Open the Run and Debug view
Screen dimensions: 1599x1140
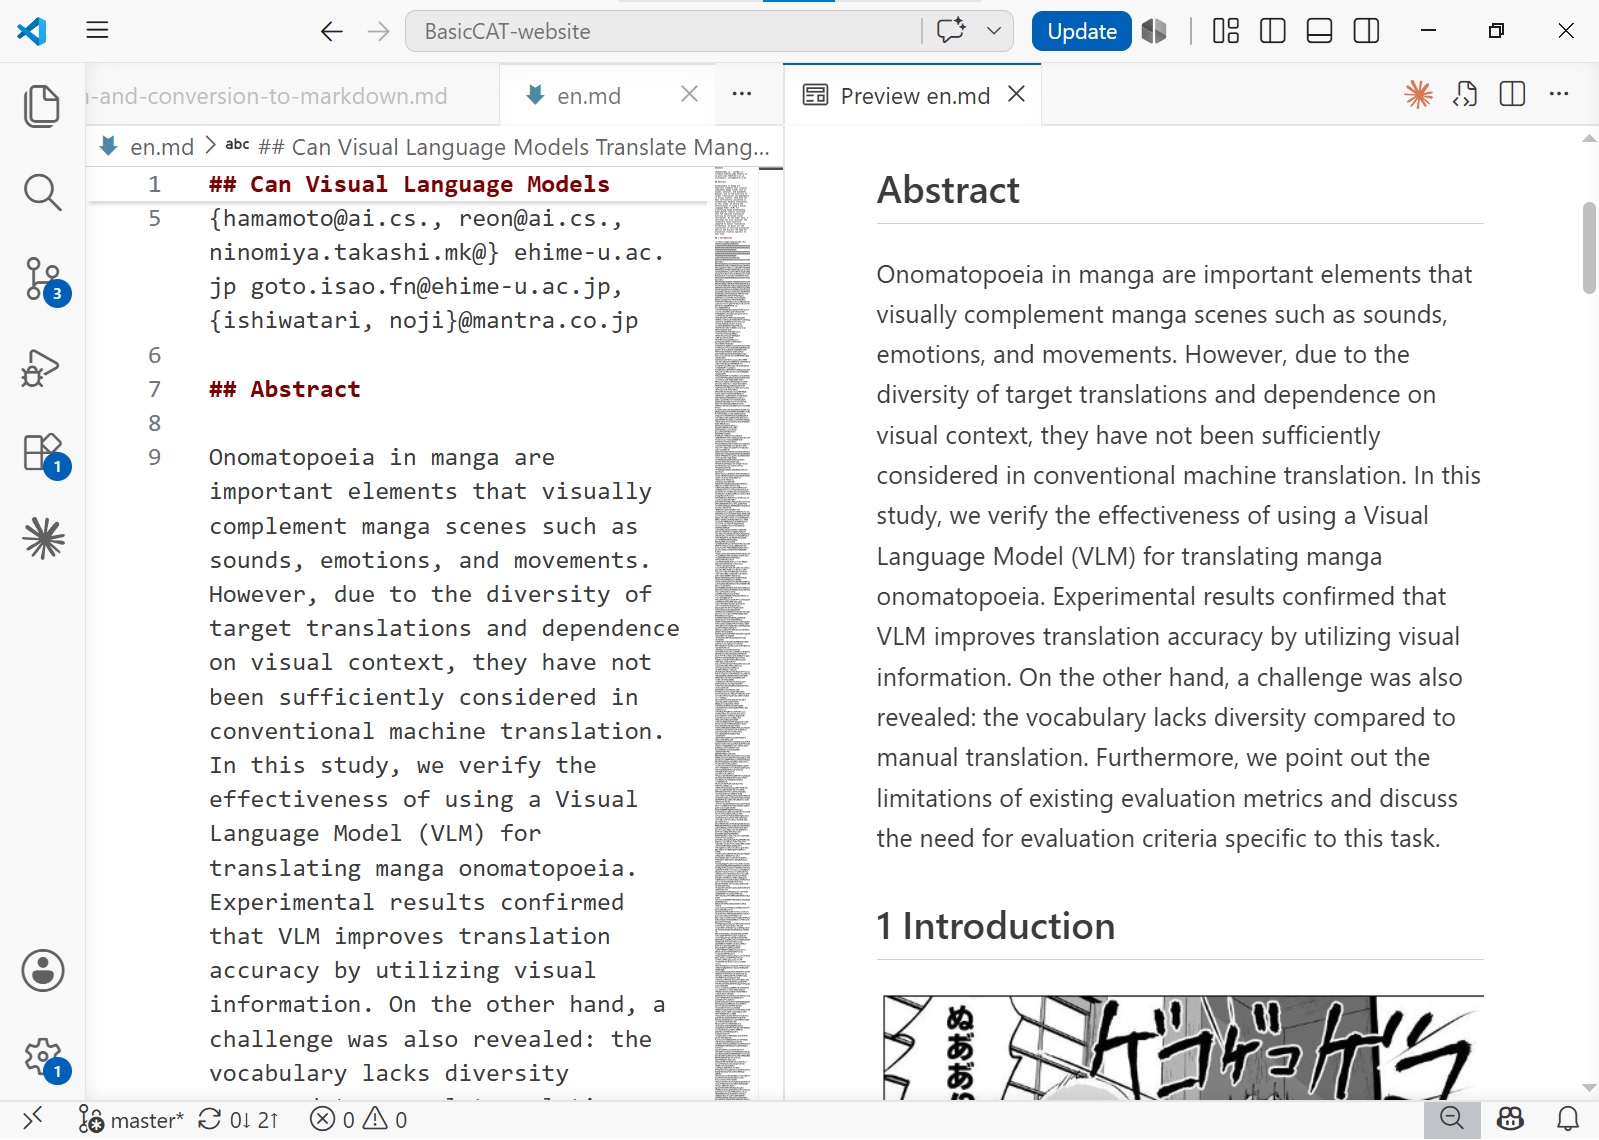(42, 367)
